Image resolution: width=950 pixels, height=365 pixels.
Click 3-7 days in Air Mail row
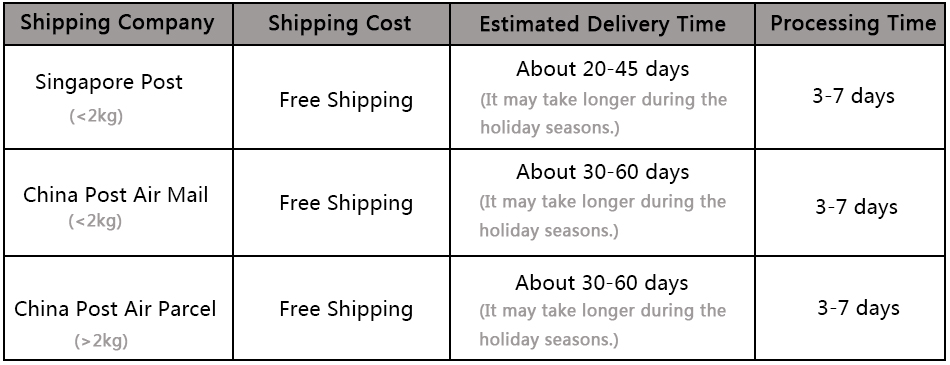point(855,207)
